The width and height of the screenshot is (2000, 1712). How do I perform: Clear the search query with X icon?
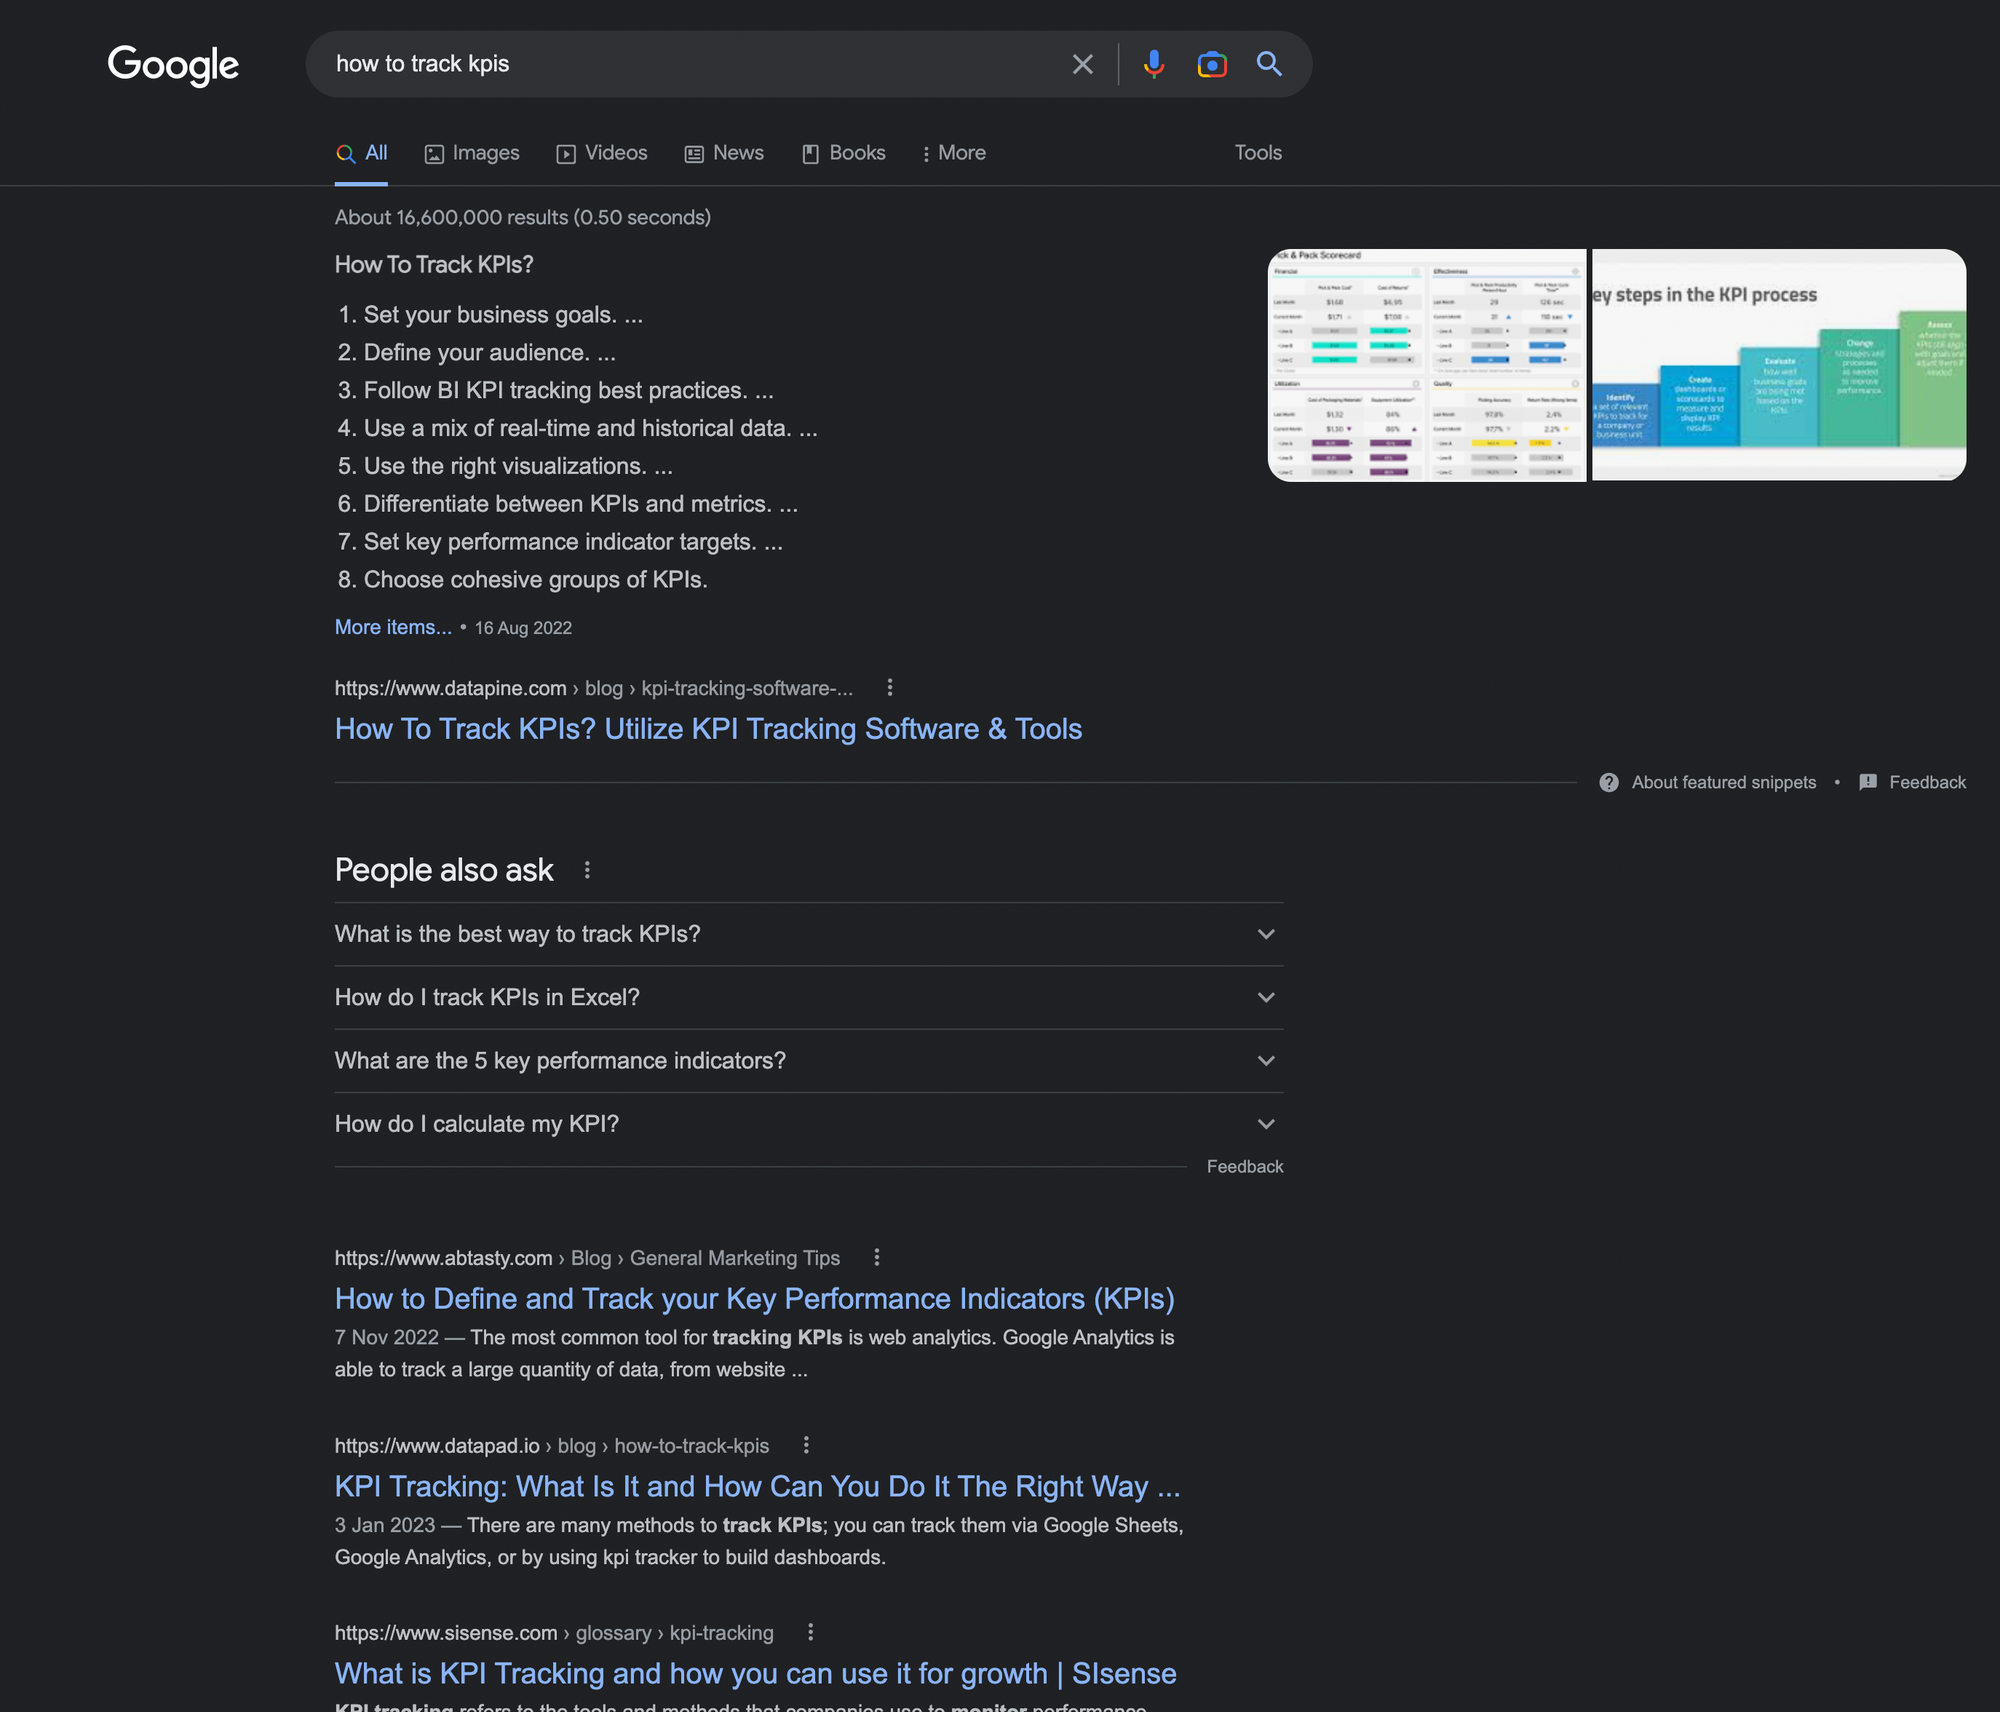click(1082, 64)
